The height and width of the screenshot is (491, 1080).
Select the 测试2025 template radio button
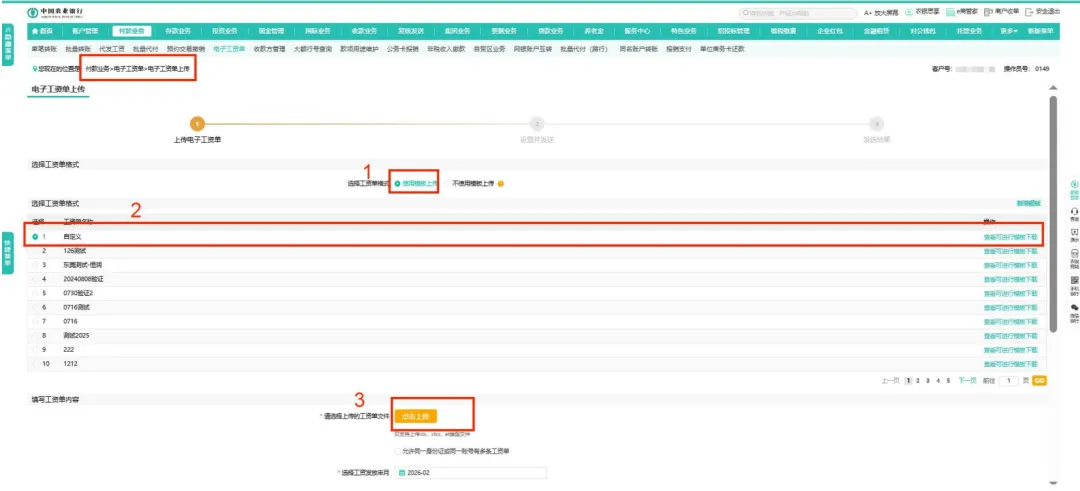[x=35, y=335]
